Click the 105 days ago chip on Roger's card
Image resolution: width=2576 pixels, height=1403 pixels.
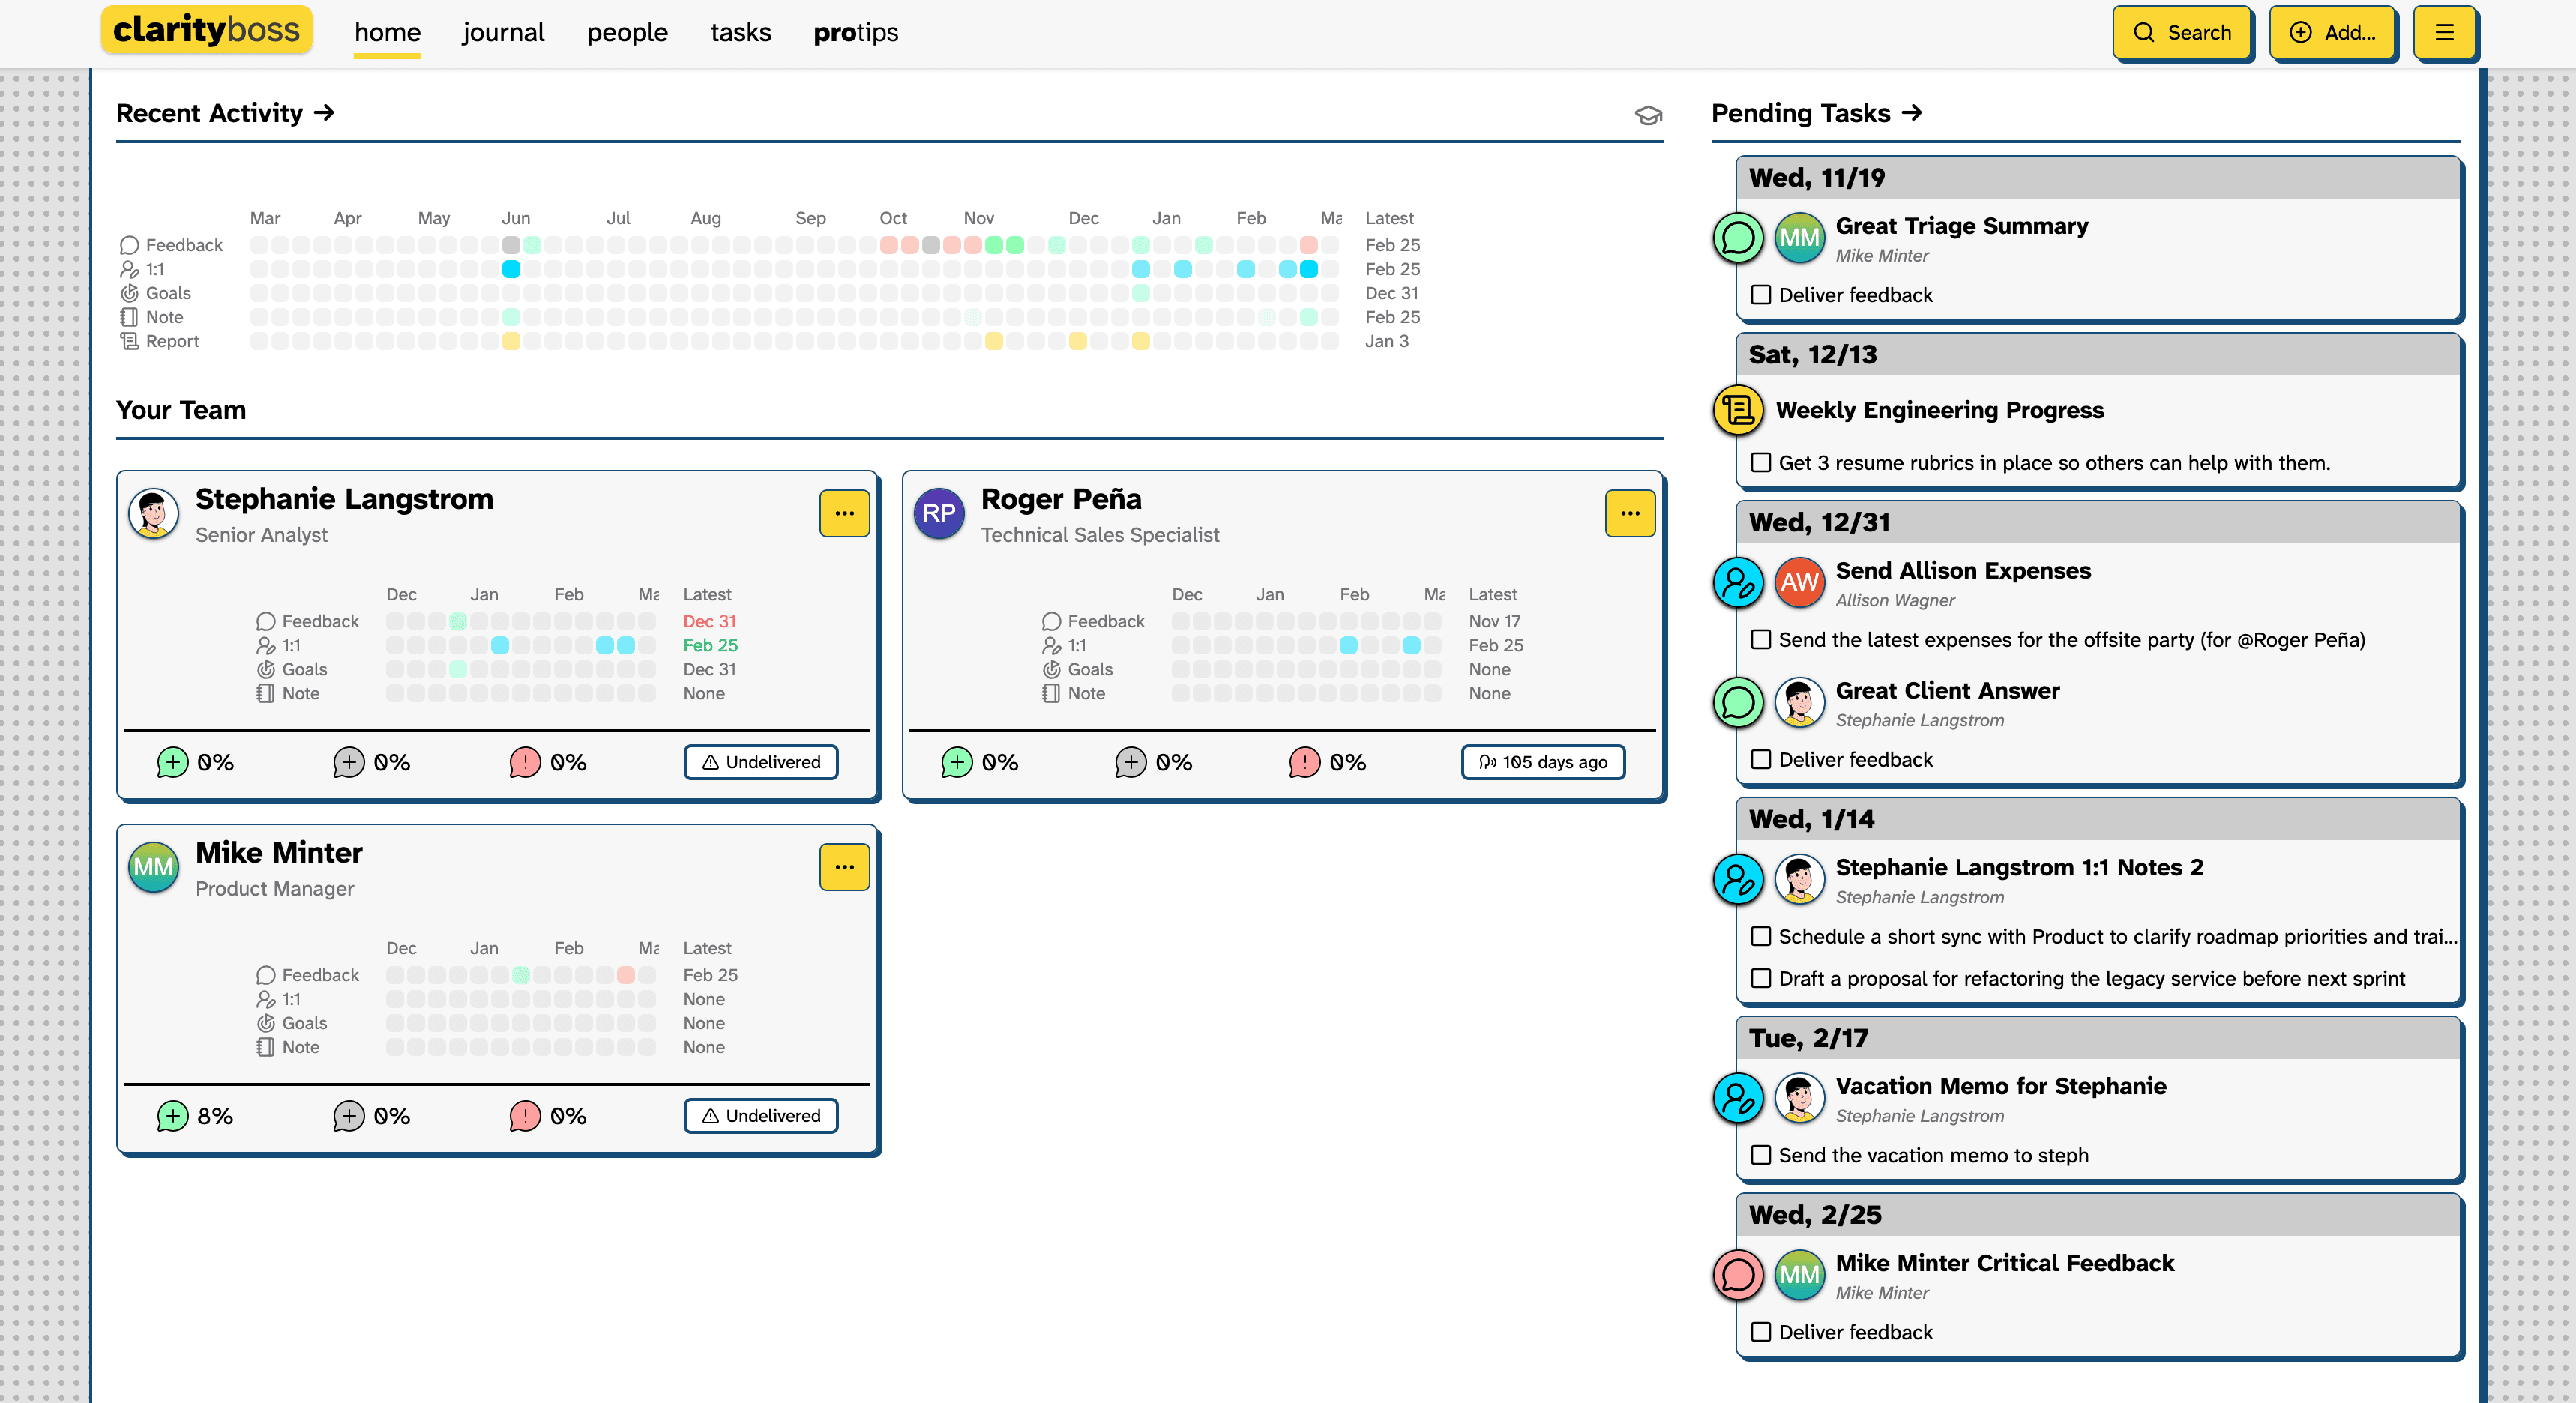coord(1542,762)
